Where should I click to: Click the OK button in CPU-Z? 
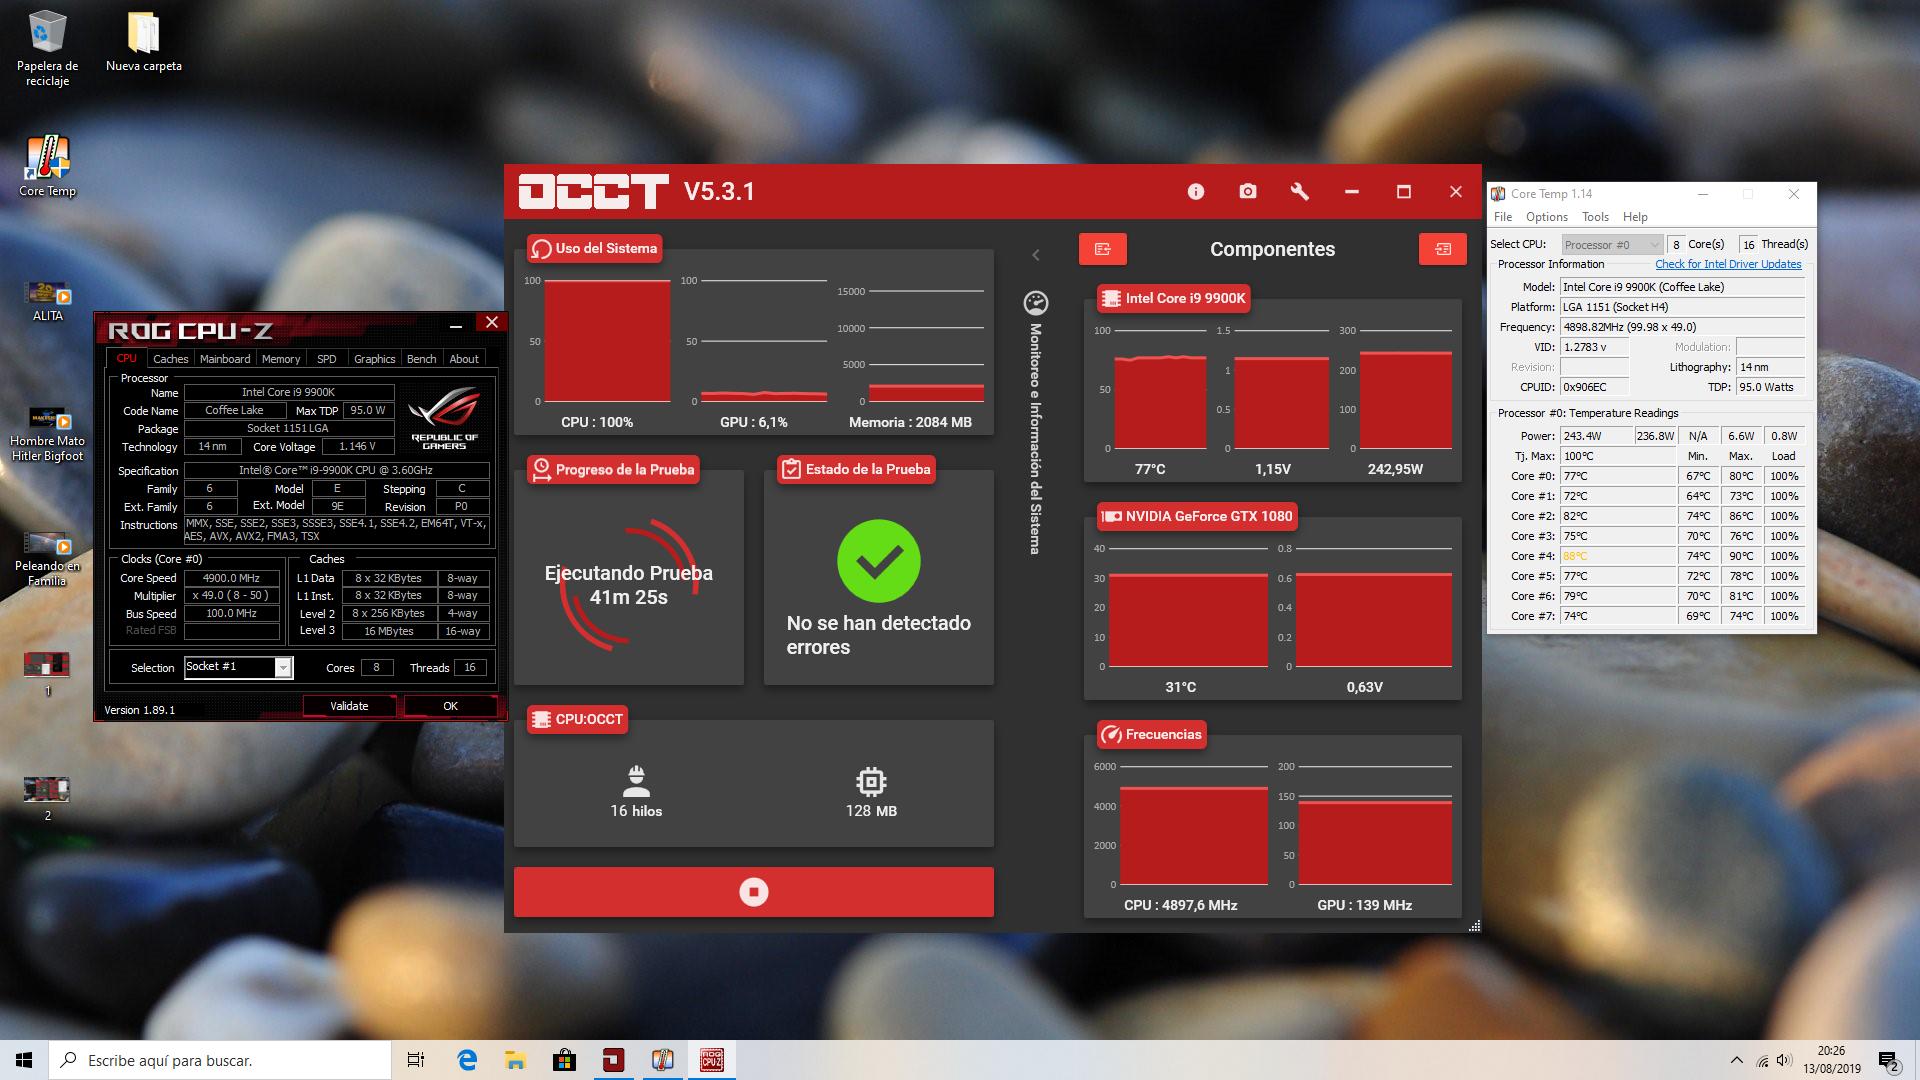tap(450, 706)
